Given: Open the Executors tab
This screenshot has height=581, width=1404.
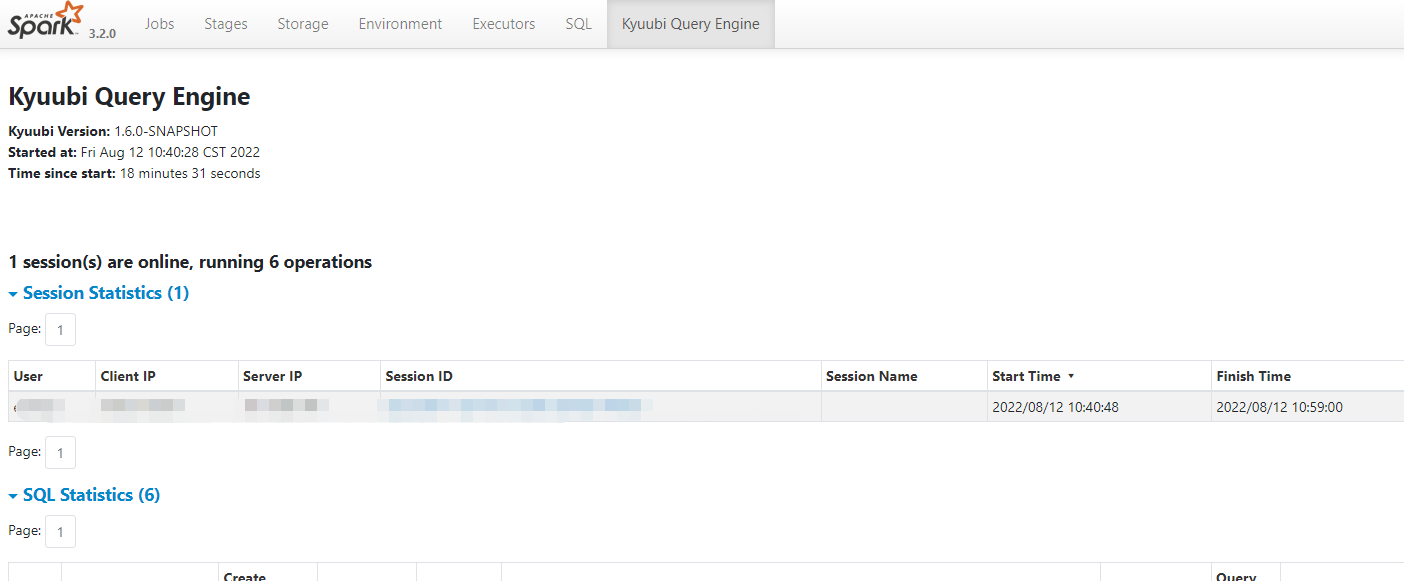Looking at the screenshot, I should click(504, 24).
